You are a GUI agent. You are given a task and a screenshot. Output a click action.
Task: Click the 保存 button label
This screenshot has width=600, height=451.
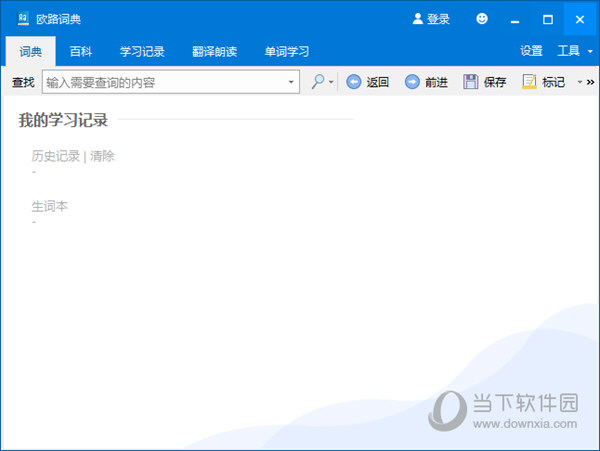pos(495,82)
